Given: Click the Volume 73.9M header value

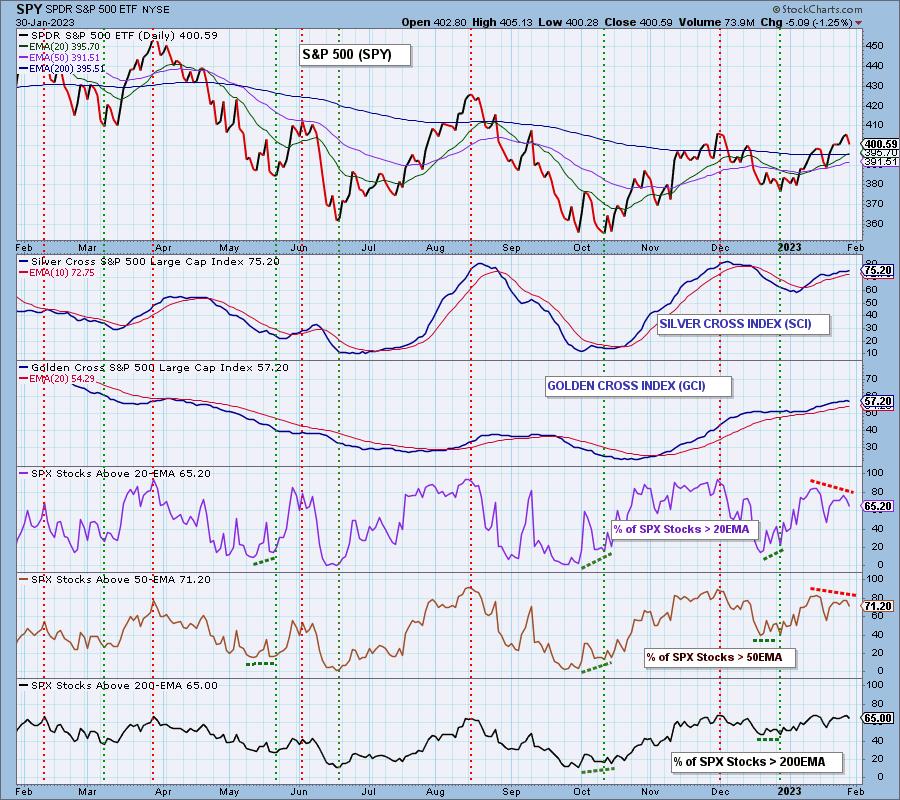Looking at the screenshot, I should pos(717,22).
